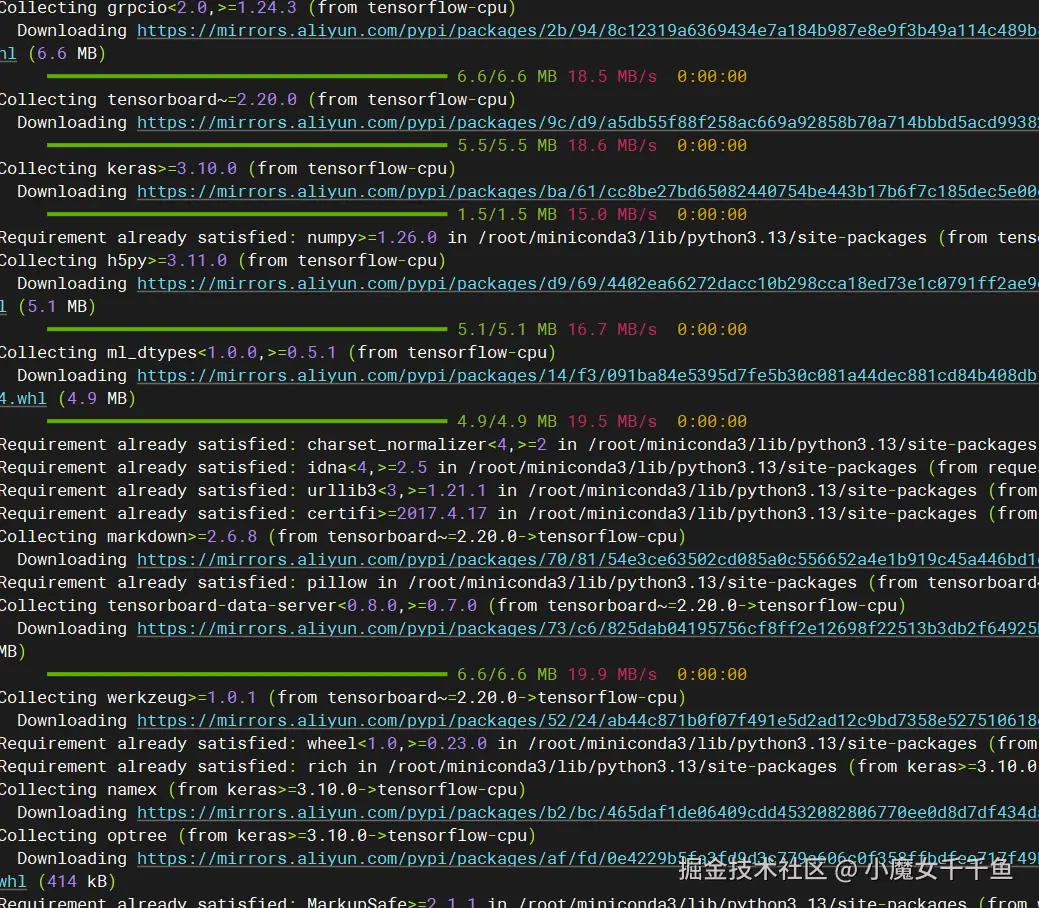Open the grpcio package download URL

(x=588, y=30)
